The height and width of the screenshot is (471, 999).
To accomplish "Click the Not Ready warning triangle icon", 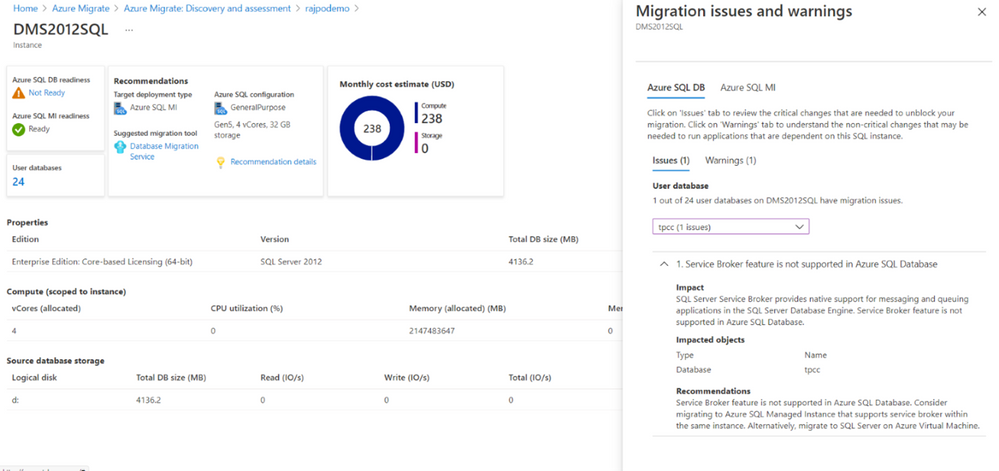I will pyautogui.click(x=18, y=93).
